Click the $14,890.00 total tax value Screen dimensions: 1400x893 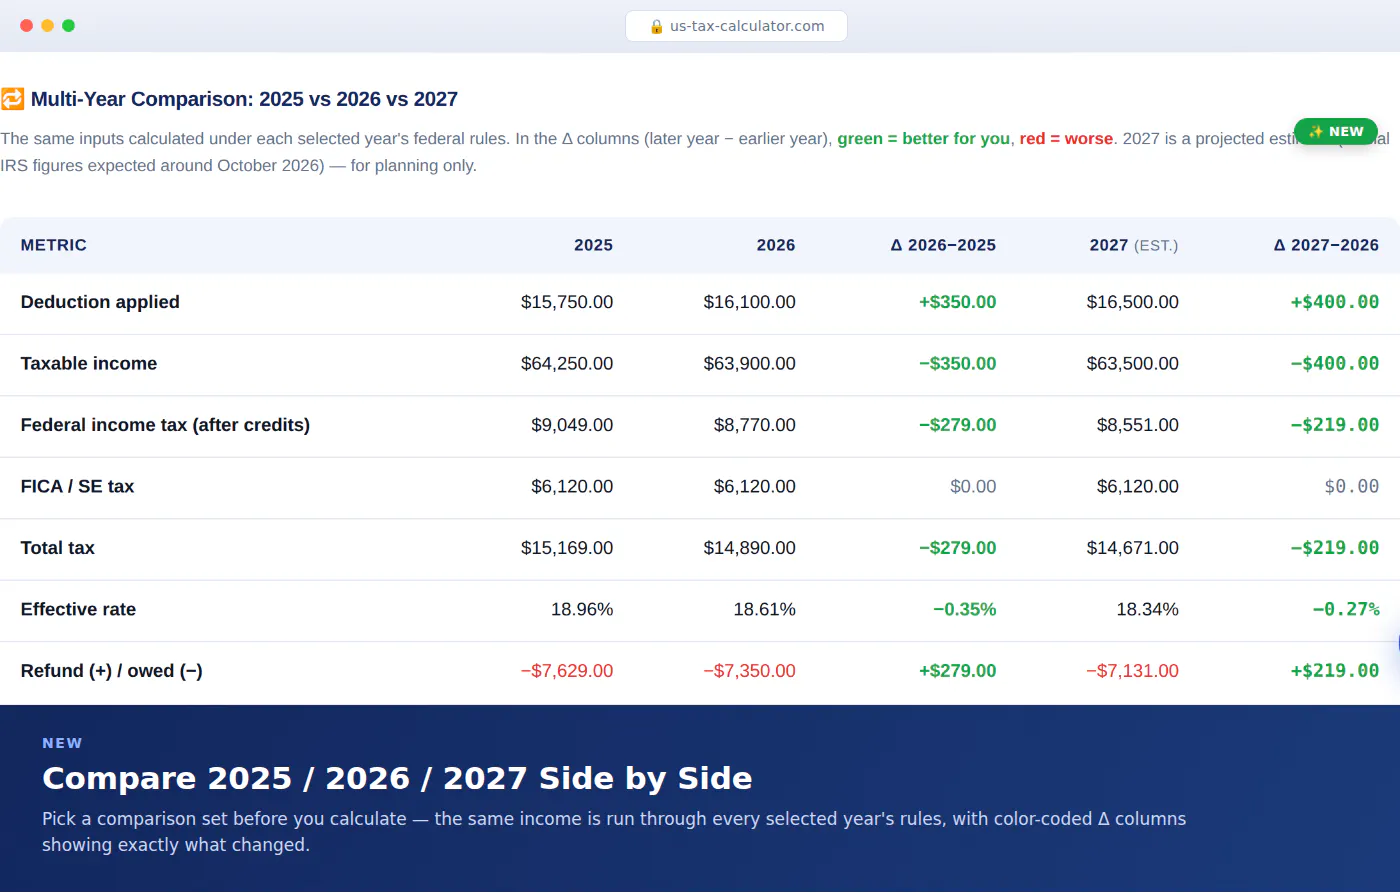click(750, 548)
